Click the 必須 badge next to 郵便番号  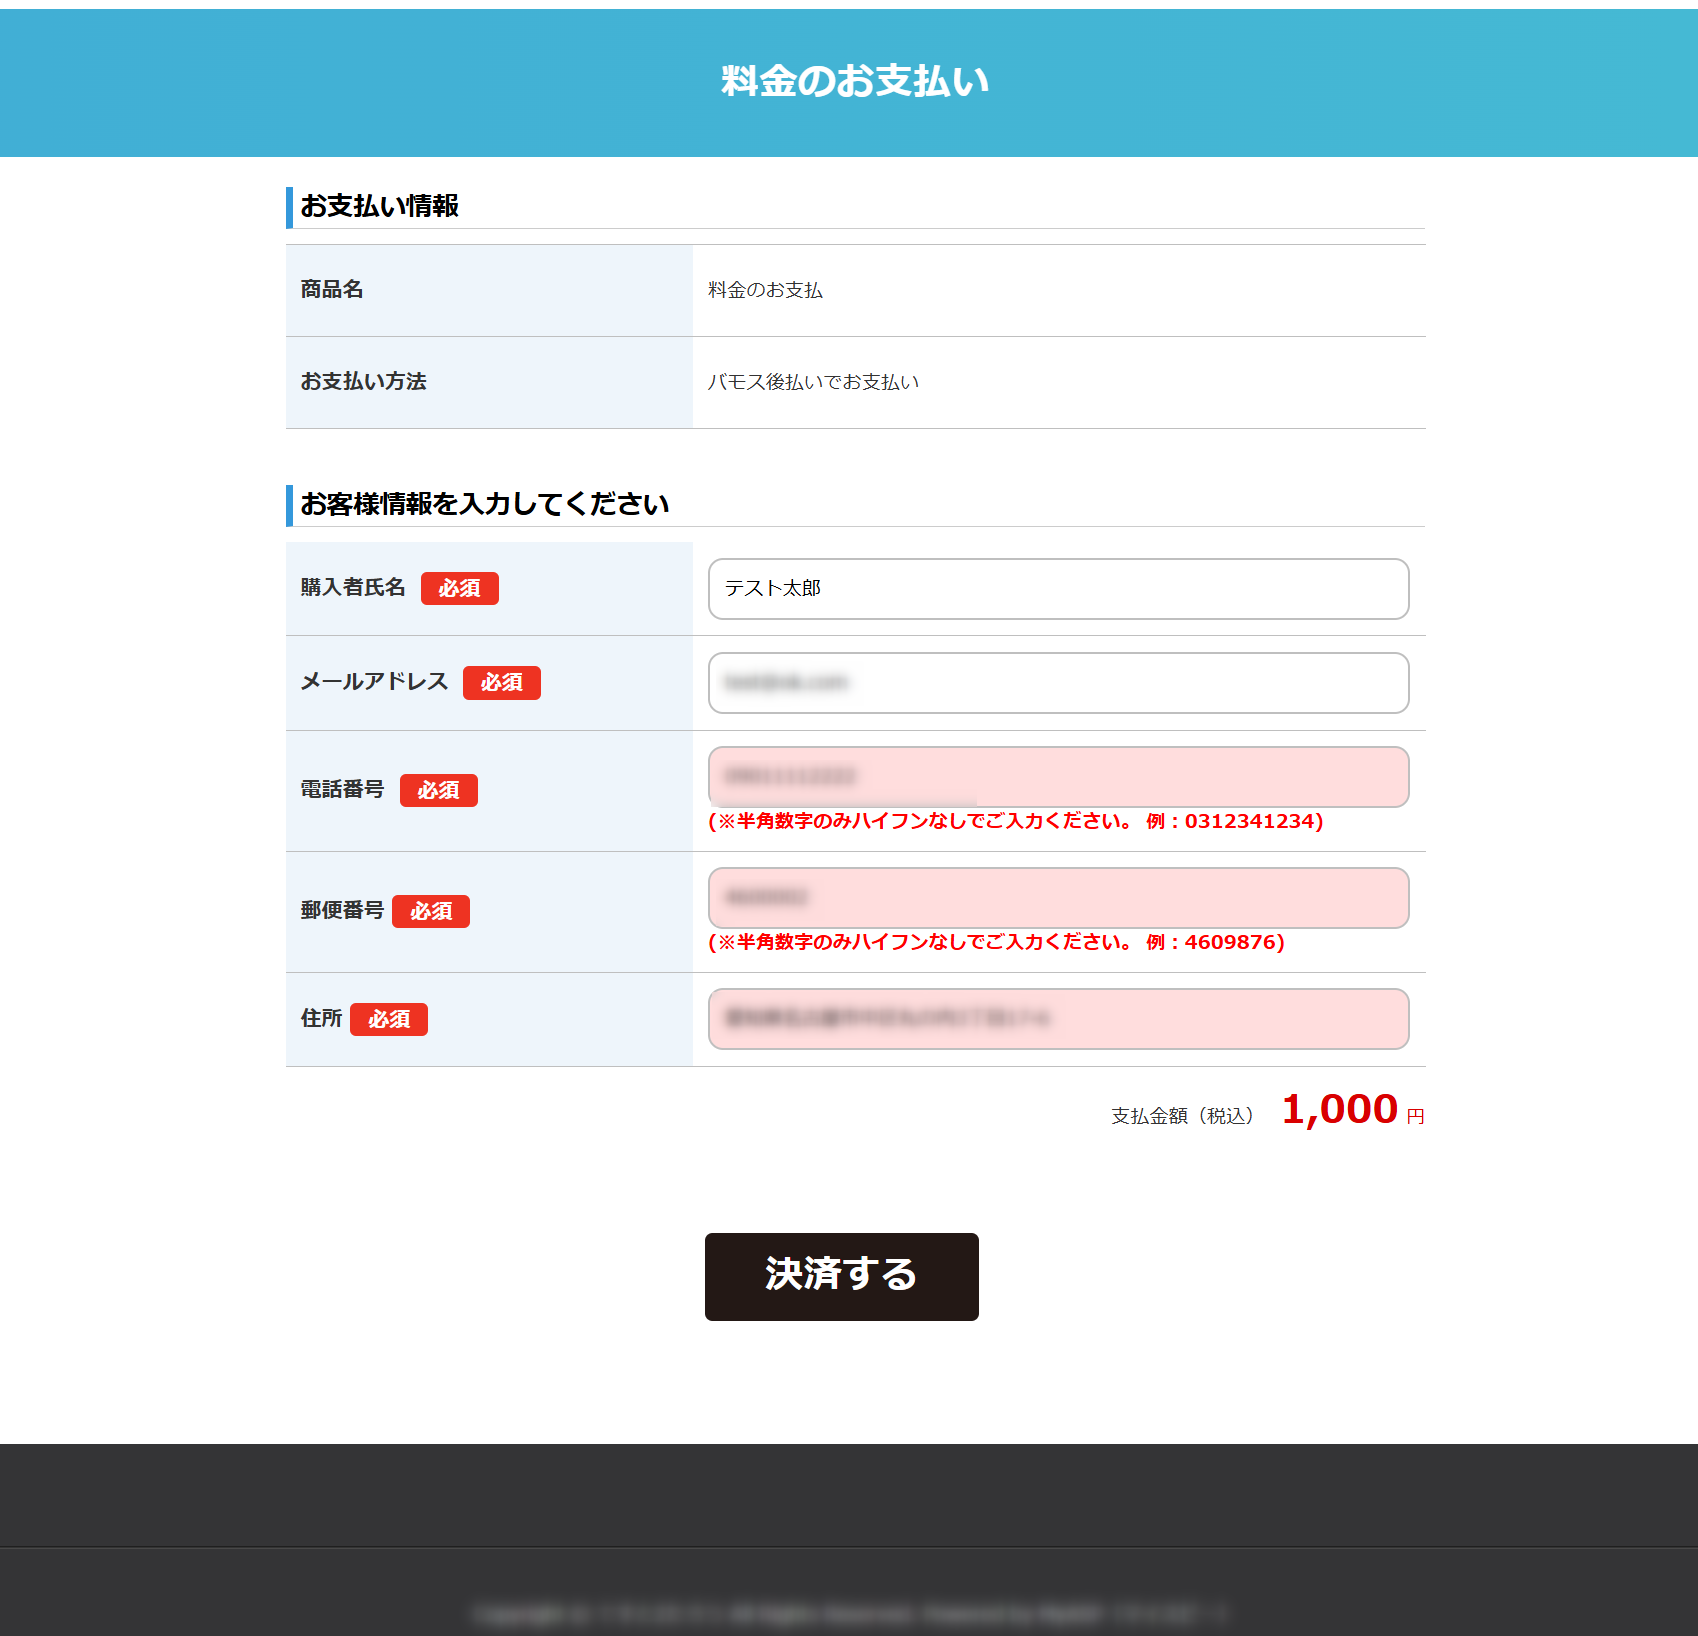430,911
